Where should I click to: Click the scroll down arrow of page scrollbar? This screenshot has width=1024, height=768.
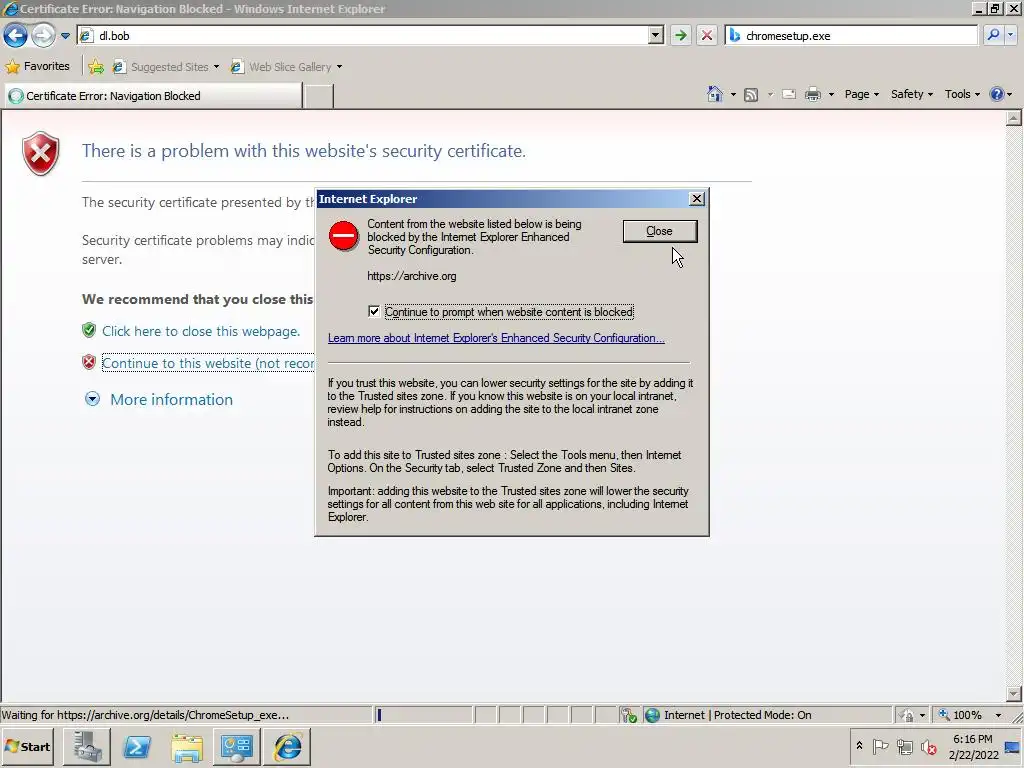coord(1014,694)
